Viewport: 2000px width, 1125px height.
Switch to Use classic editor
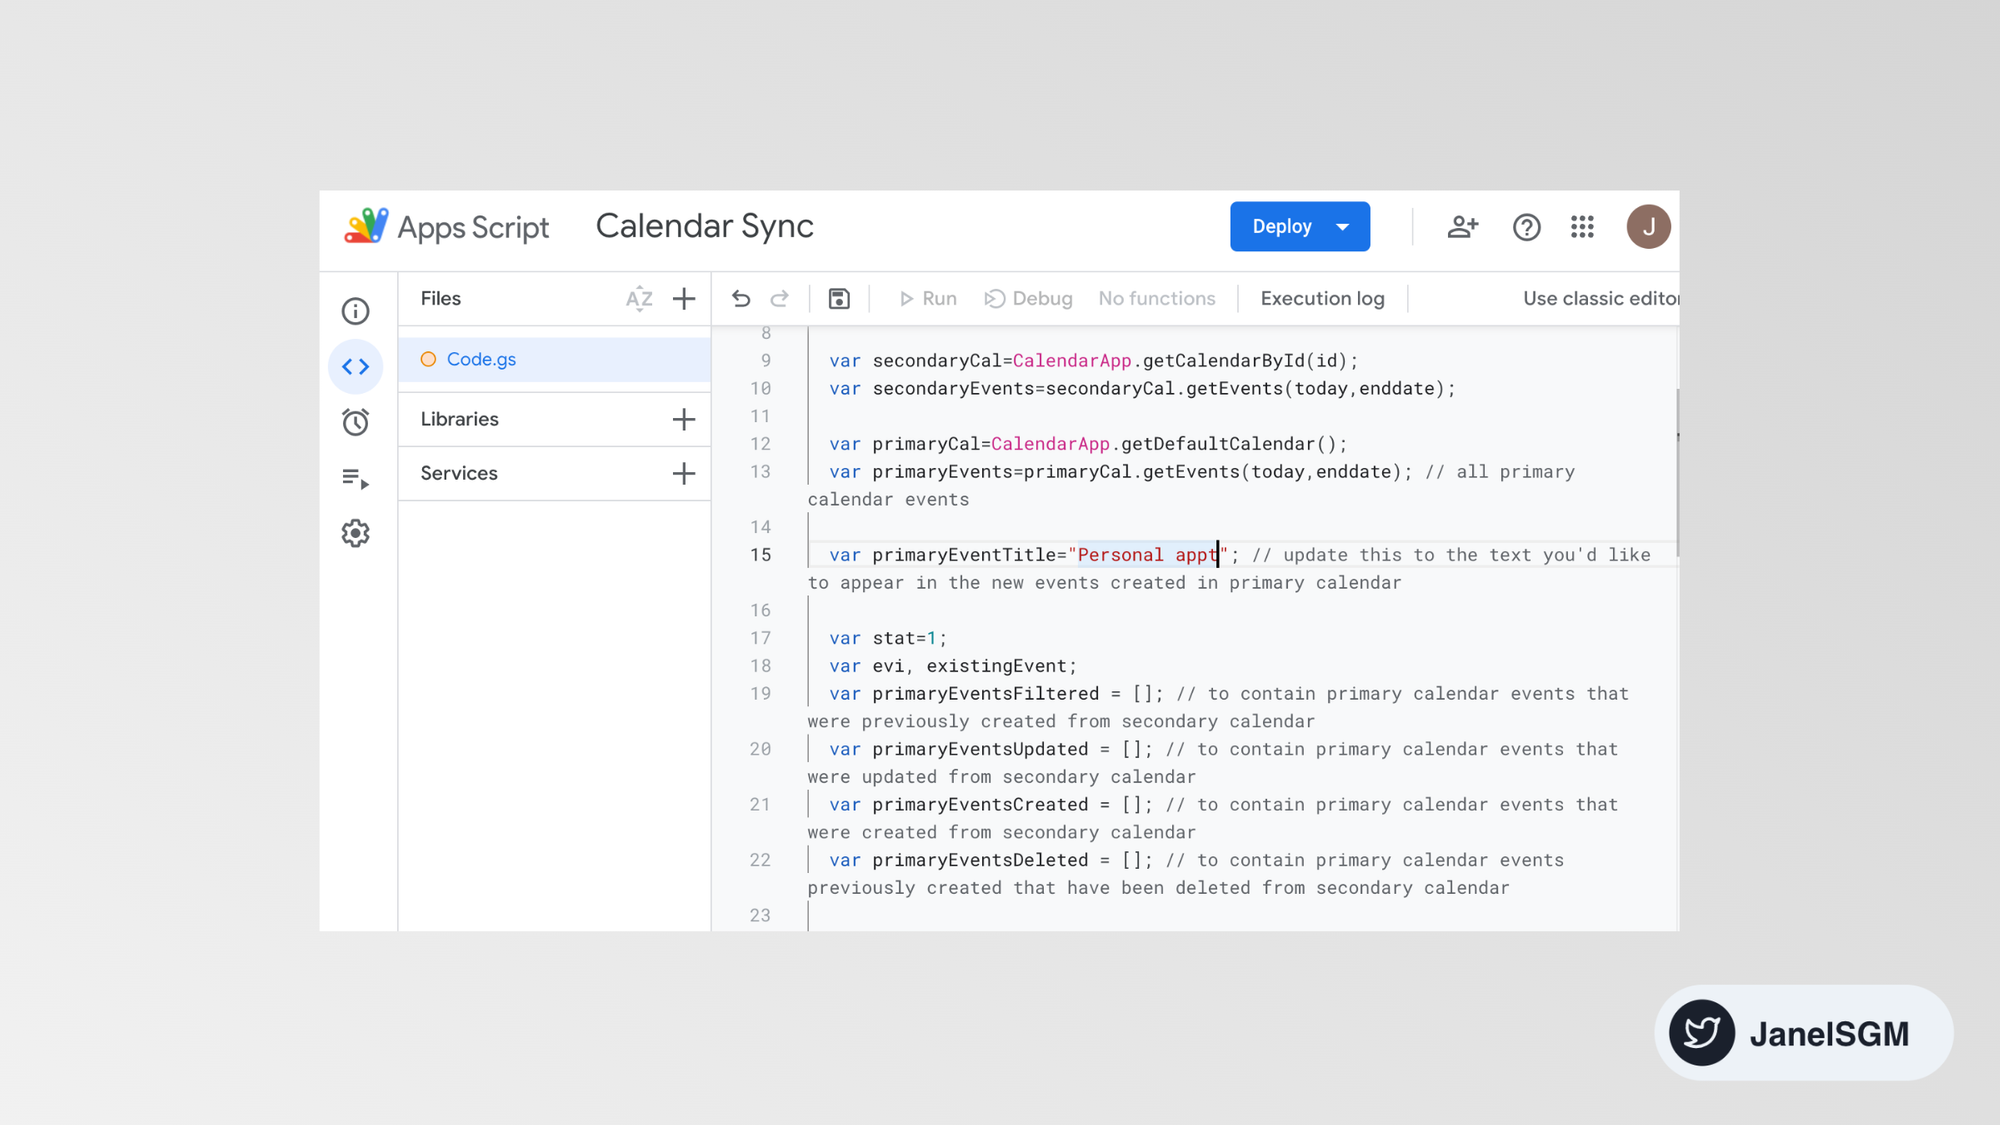[1600, 299]
